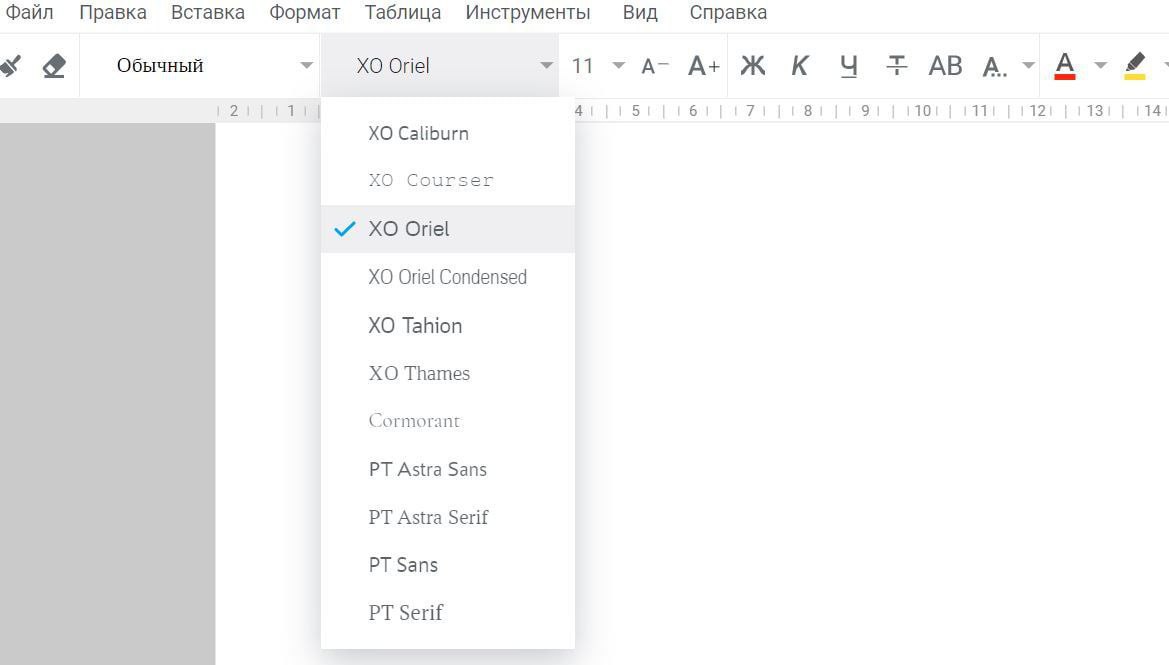Viewport: 1169px width, 665px height.
Task: Increase font size with A+ icon
Action: click(704, 66)
